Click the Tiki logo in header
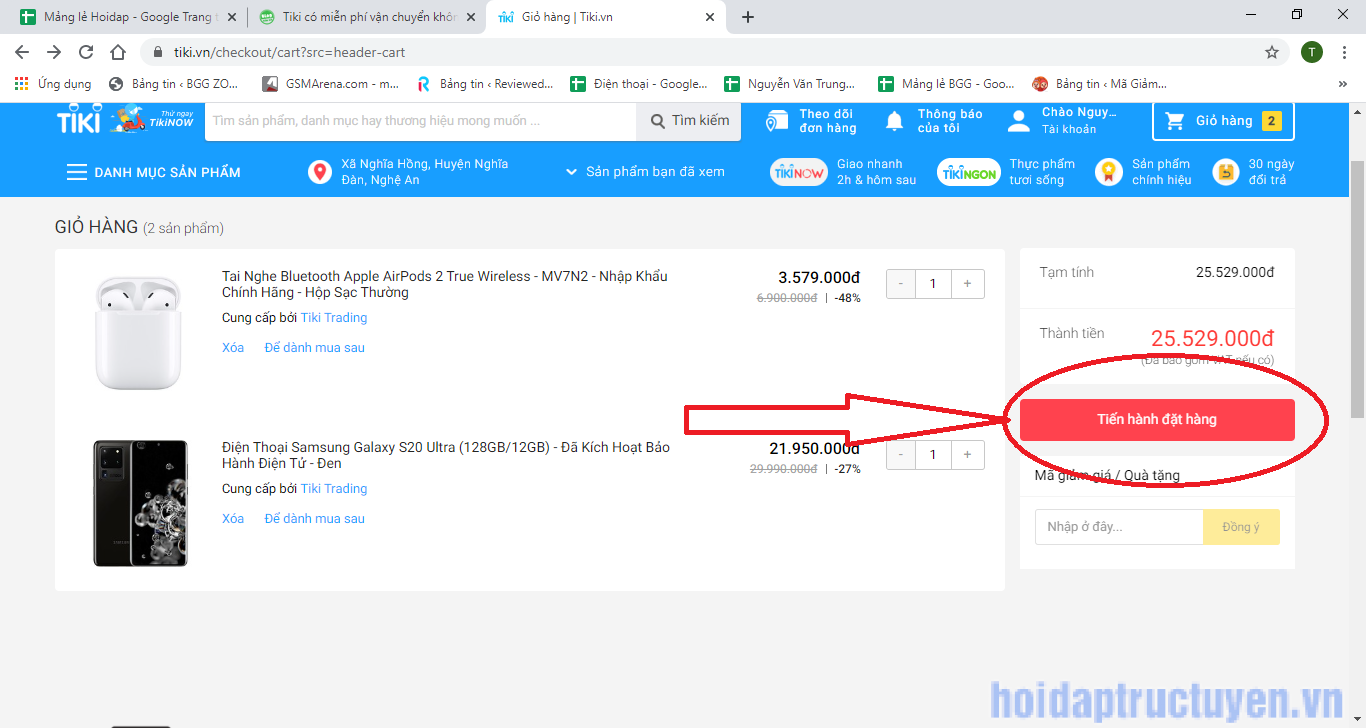This screenshot has width=1366, height=728. click(x=79, y=120)
